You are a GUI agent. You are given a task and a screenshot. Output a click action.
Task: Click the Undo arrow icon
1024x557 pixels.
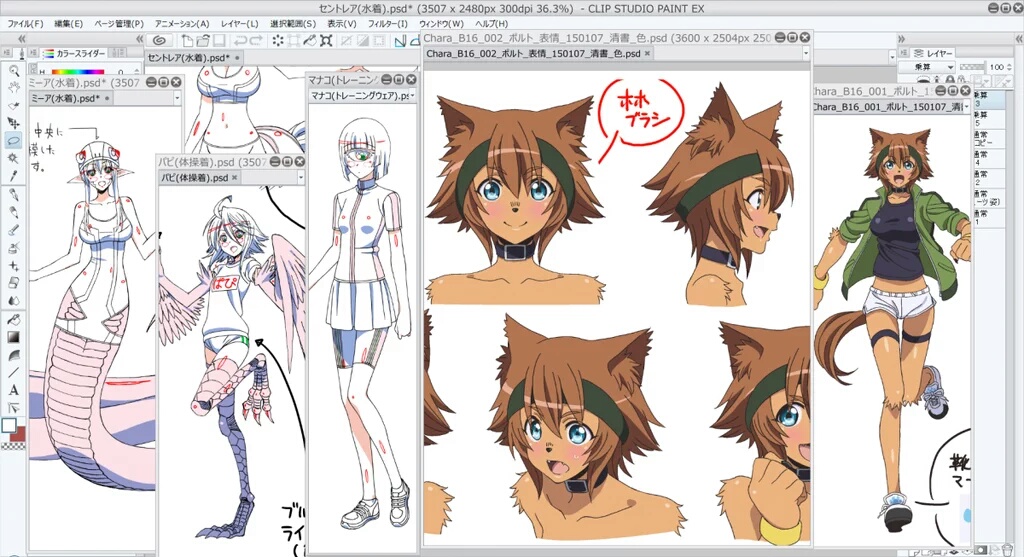point(241,40)
